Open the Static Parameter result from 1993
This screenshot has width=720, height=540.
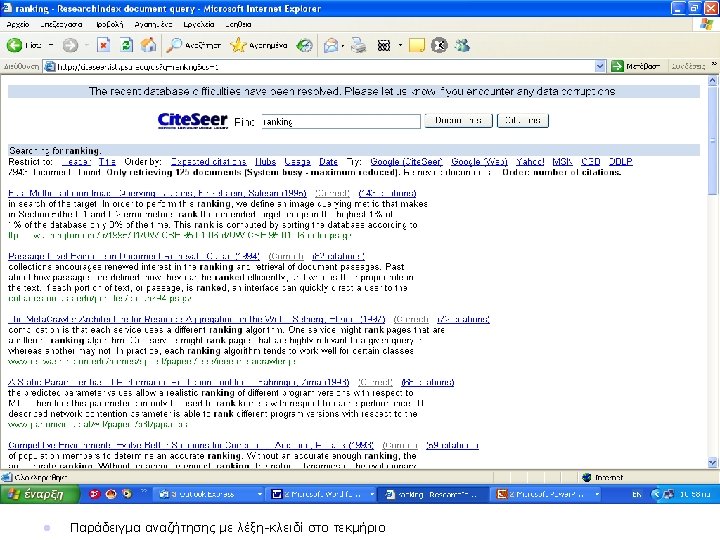tap(179, 382)
